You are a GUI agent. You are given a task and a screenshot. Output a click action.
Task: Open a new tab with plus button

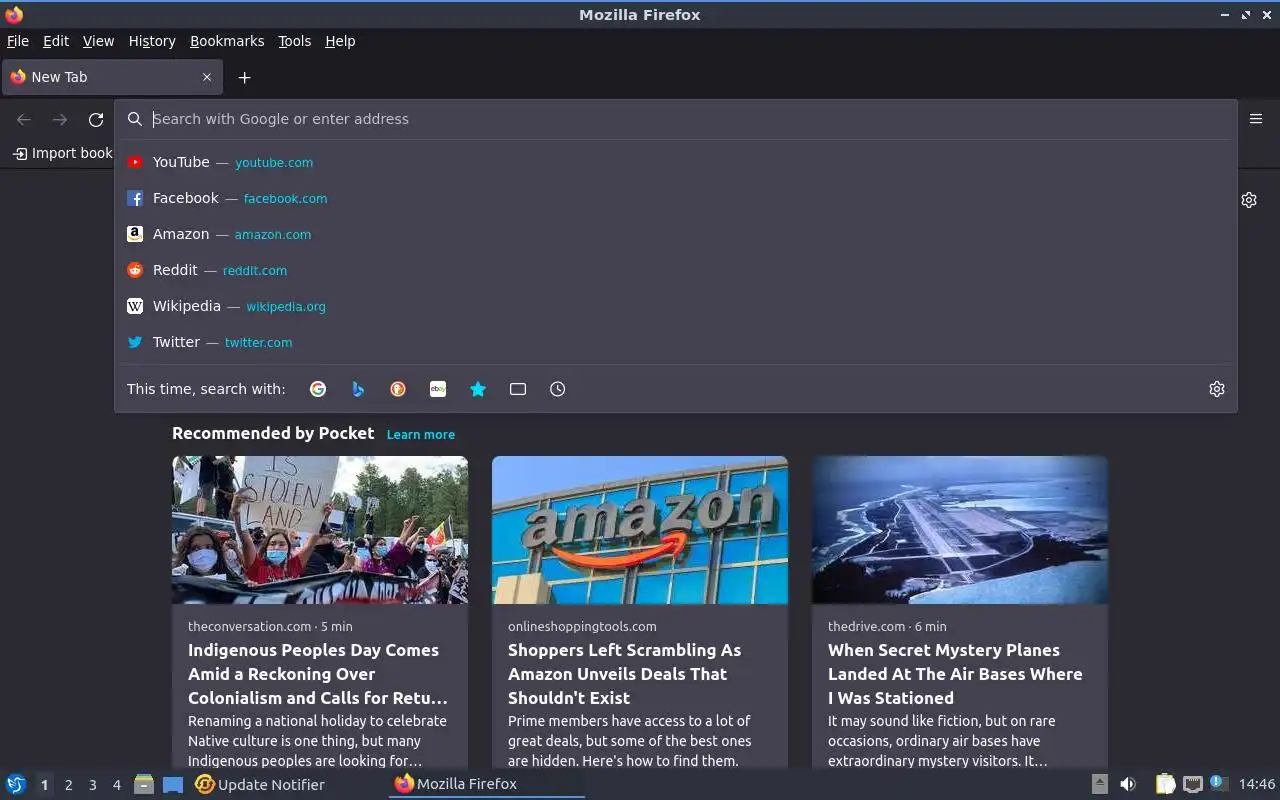tap(244, 77)
